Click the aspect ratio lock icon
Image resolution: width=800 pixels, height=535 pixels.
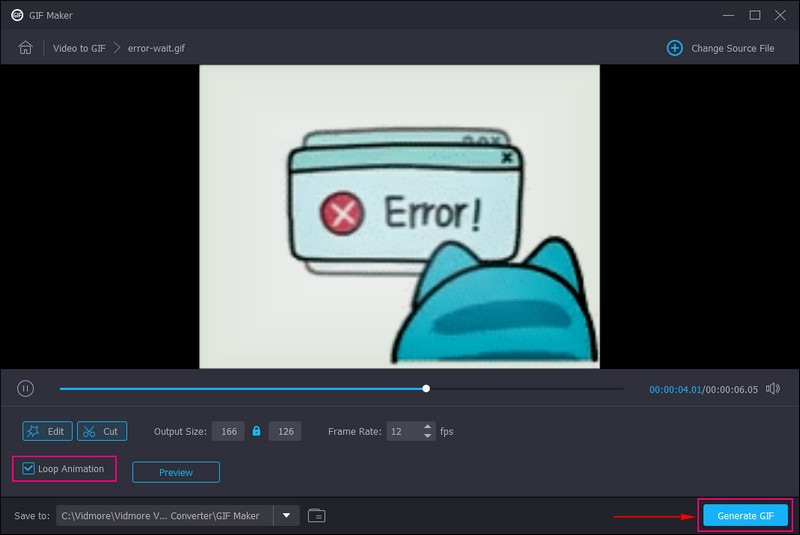(x=256, y=431)
